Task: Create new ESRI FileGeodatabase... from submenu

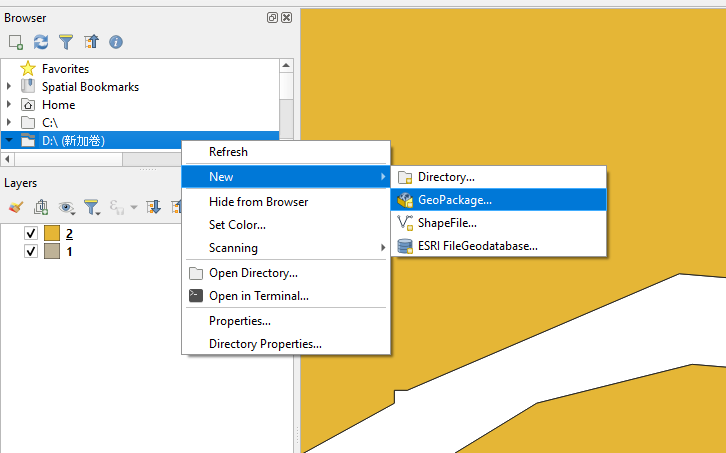Action: 499,246
